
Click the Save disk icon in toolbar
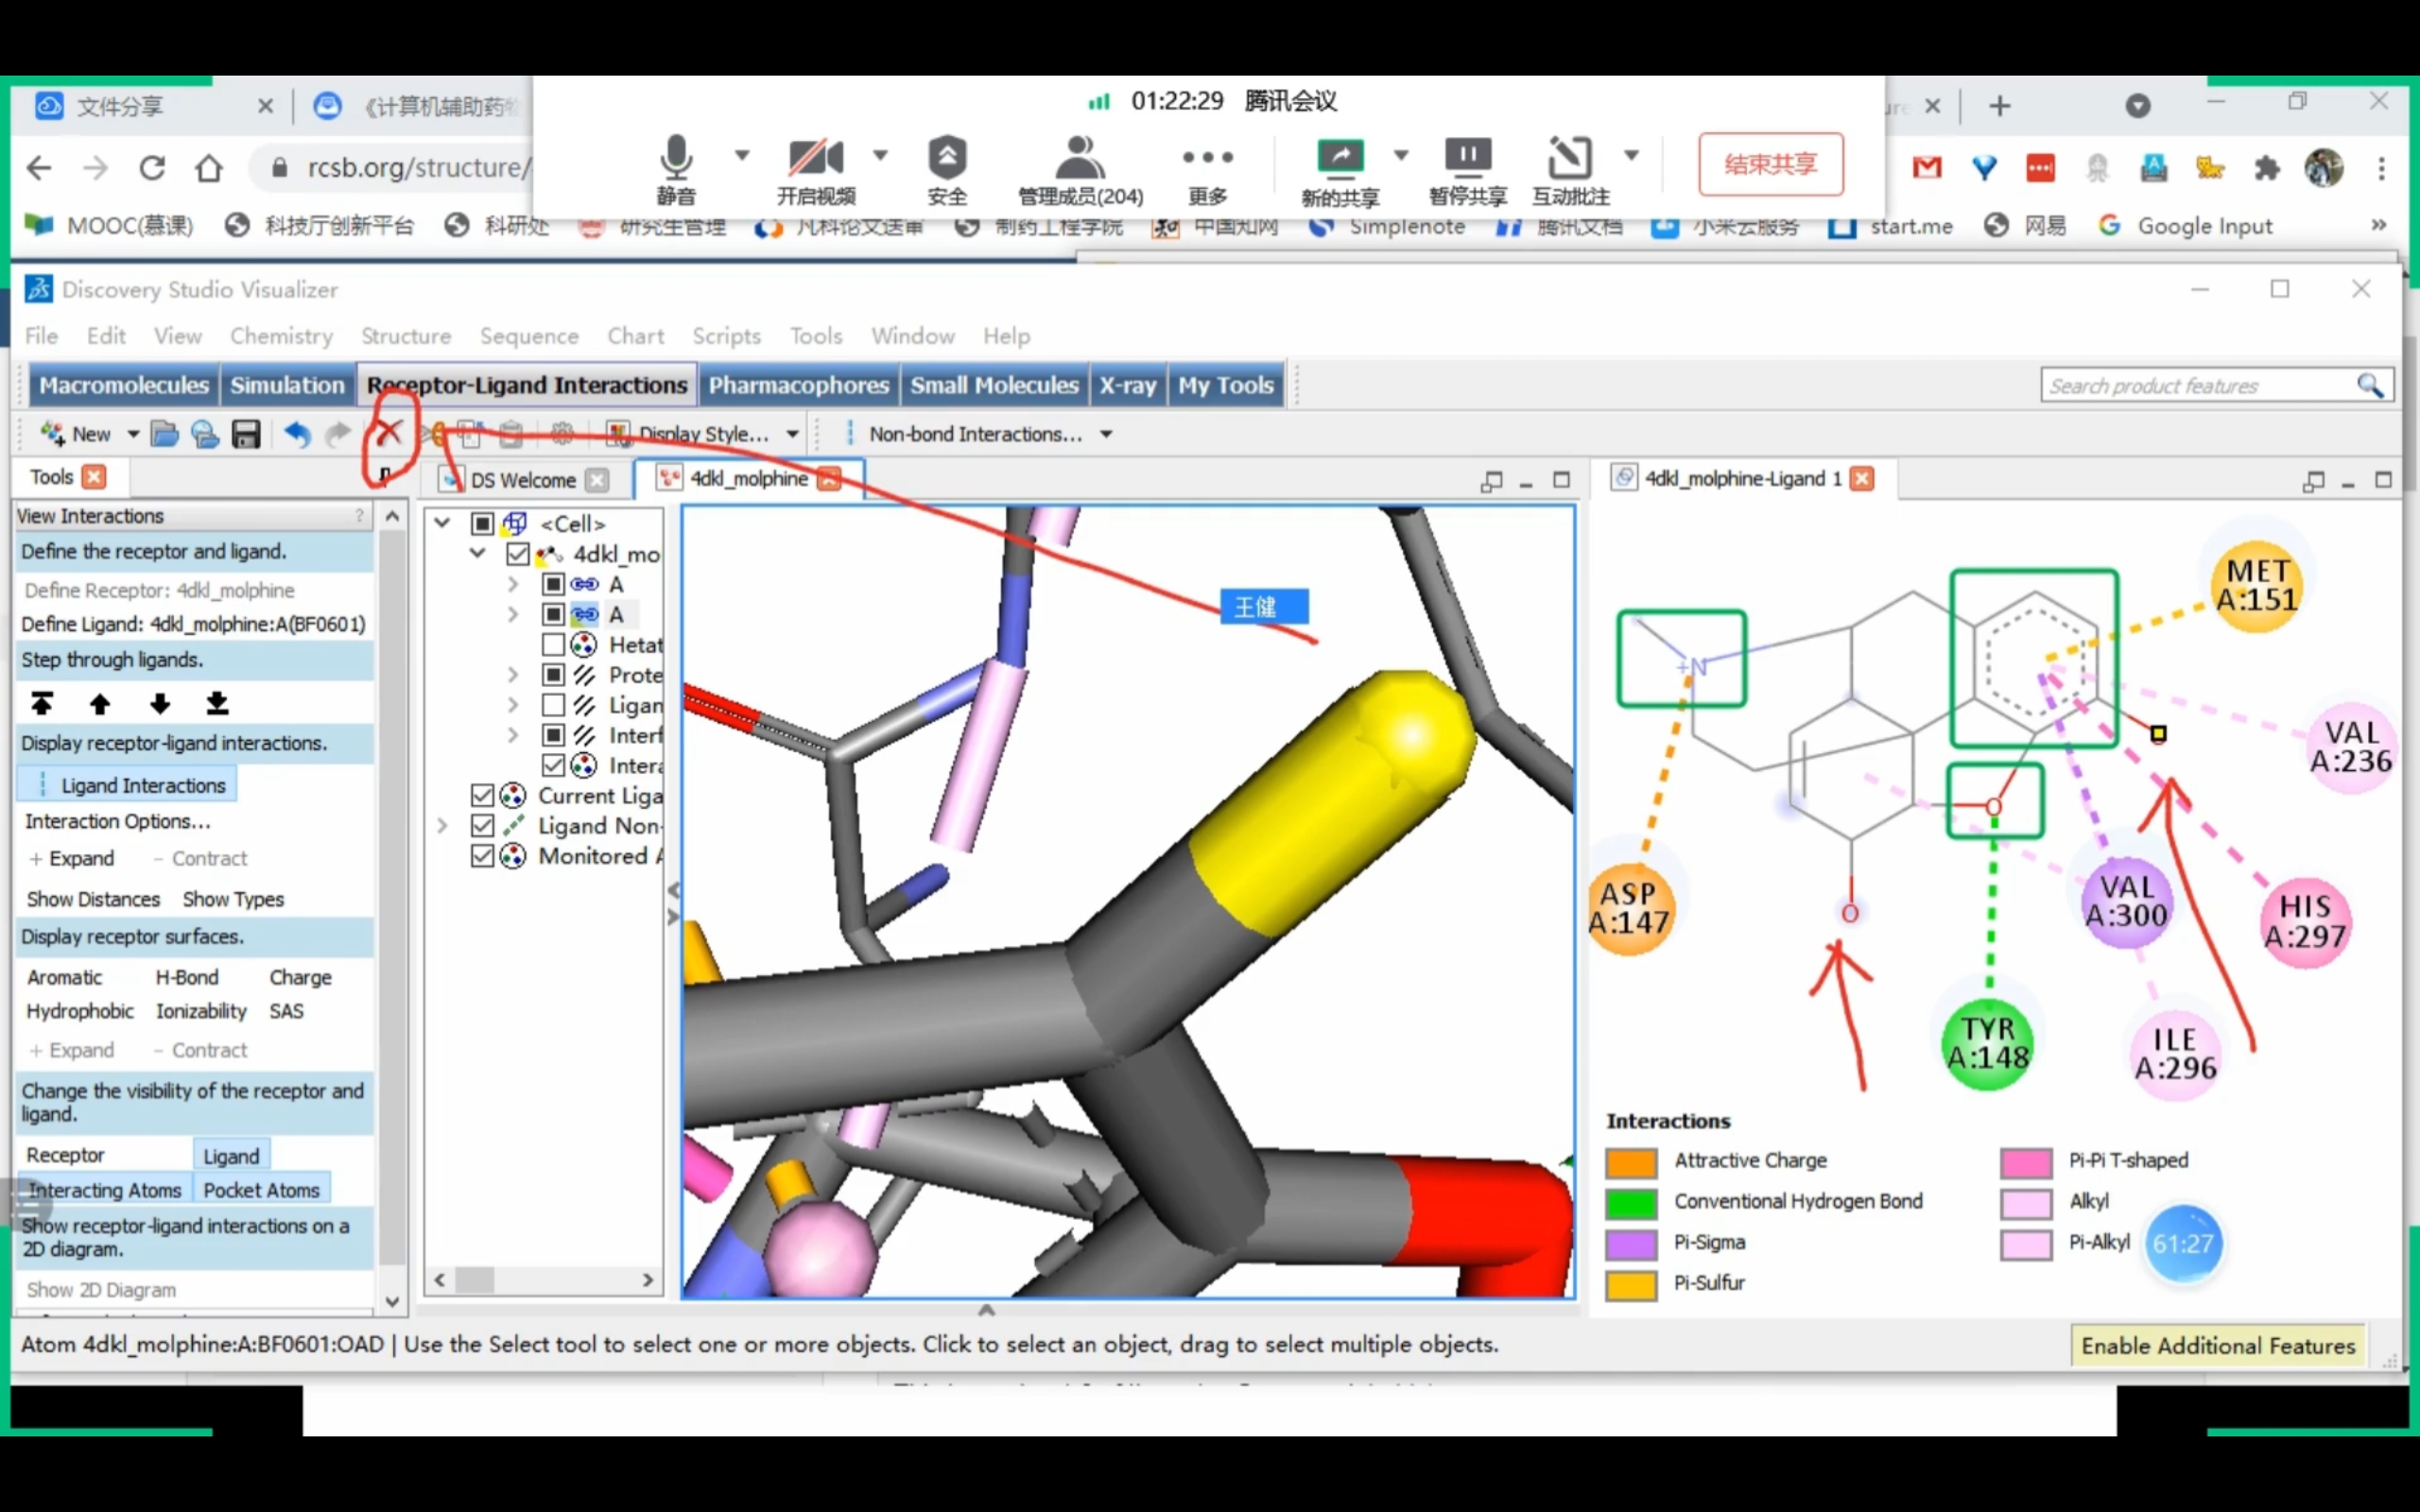point(246,434)
